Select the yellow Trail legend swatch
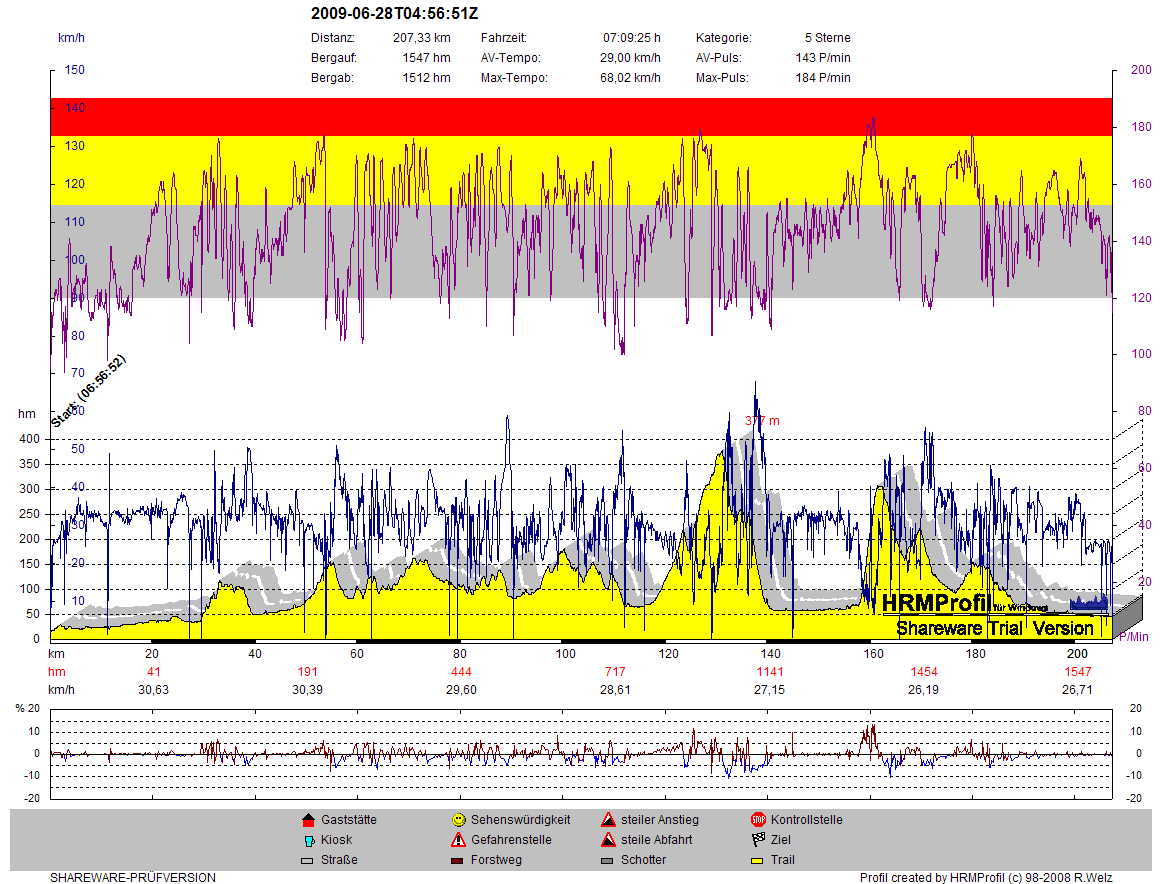The image size is (1162, 884). tap(758, 860)
